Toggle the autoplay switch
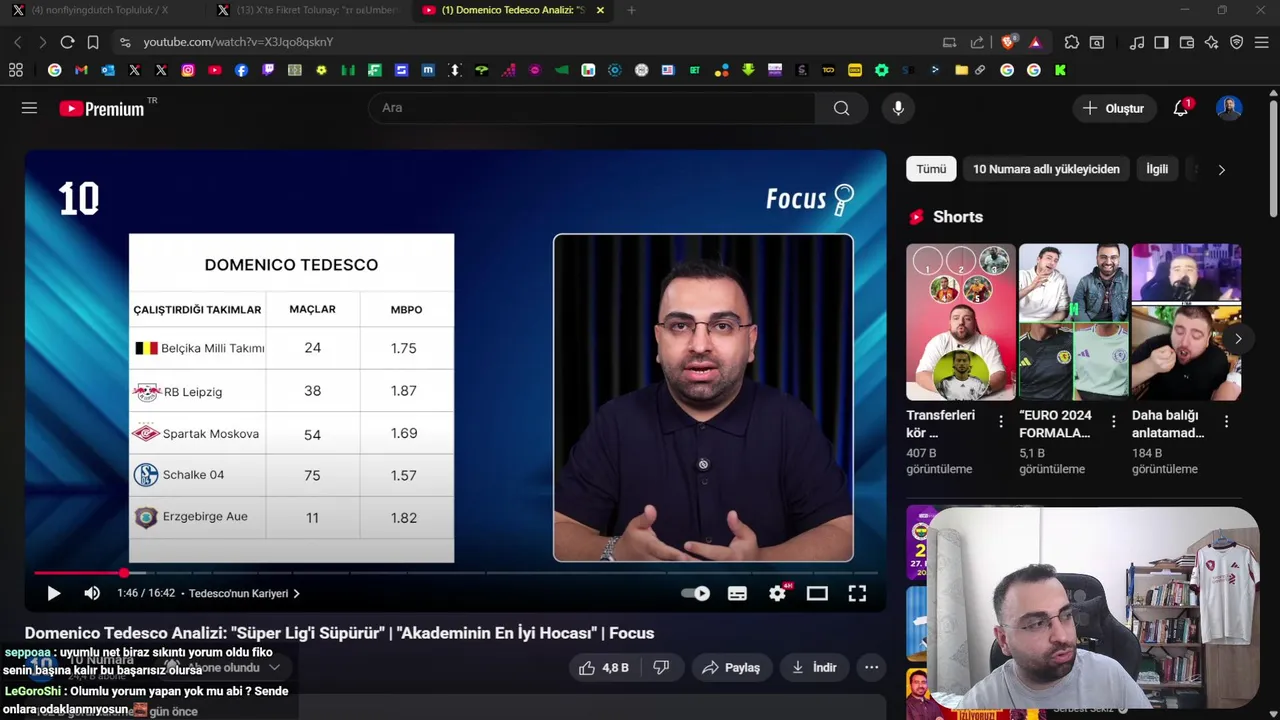Image resolution: width=1280 pixels, height=720 pixels. click(696, 593)
